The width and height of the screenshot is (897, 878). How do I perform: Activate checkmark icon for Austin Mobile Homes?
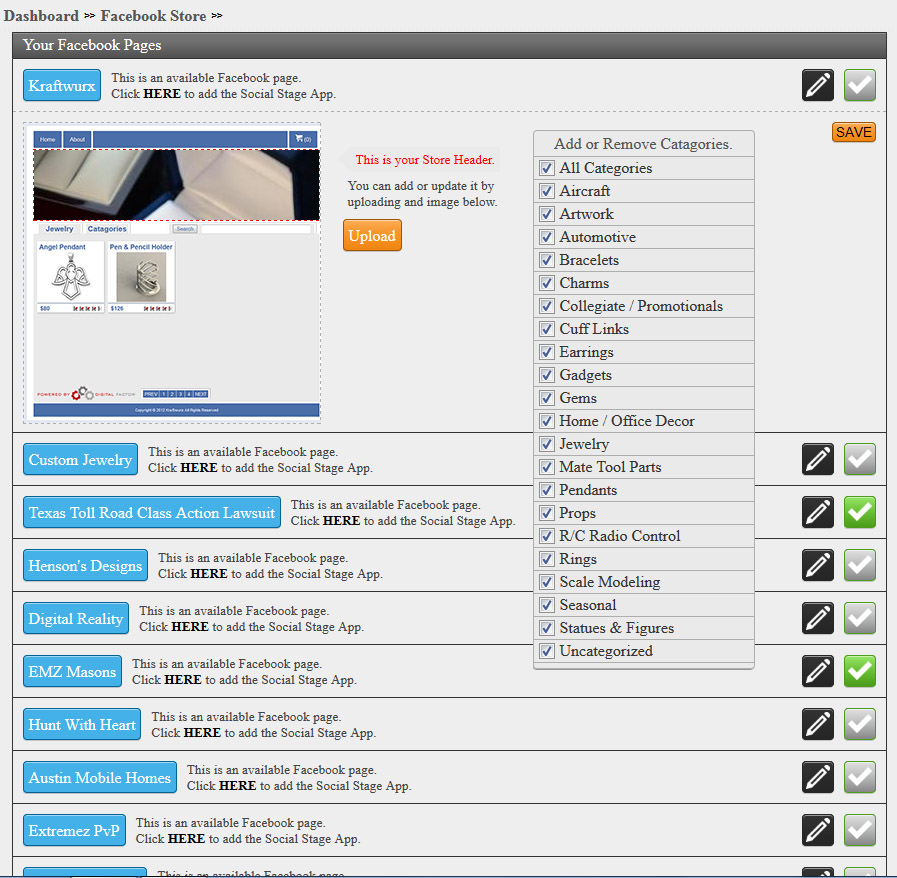coord(860,777)
